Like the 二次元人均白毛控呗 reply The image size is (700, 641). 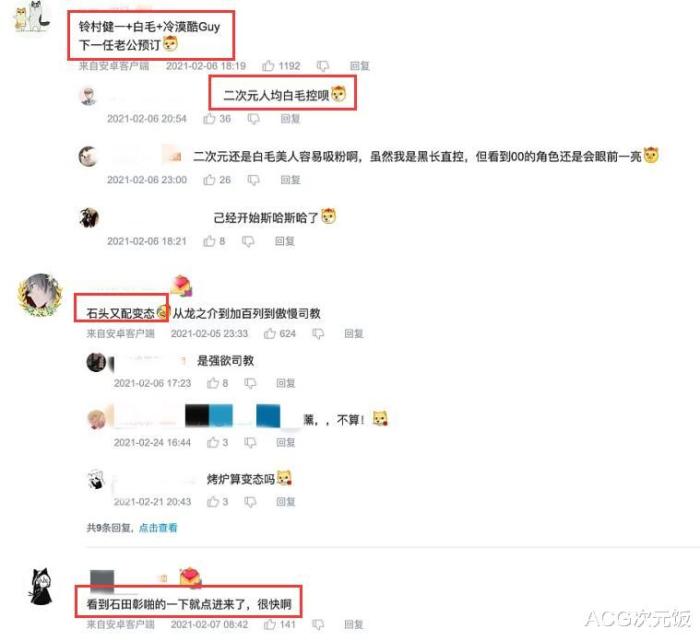209,119
